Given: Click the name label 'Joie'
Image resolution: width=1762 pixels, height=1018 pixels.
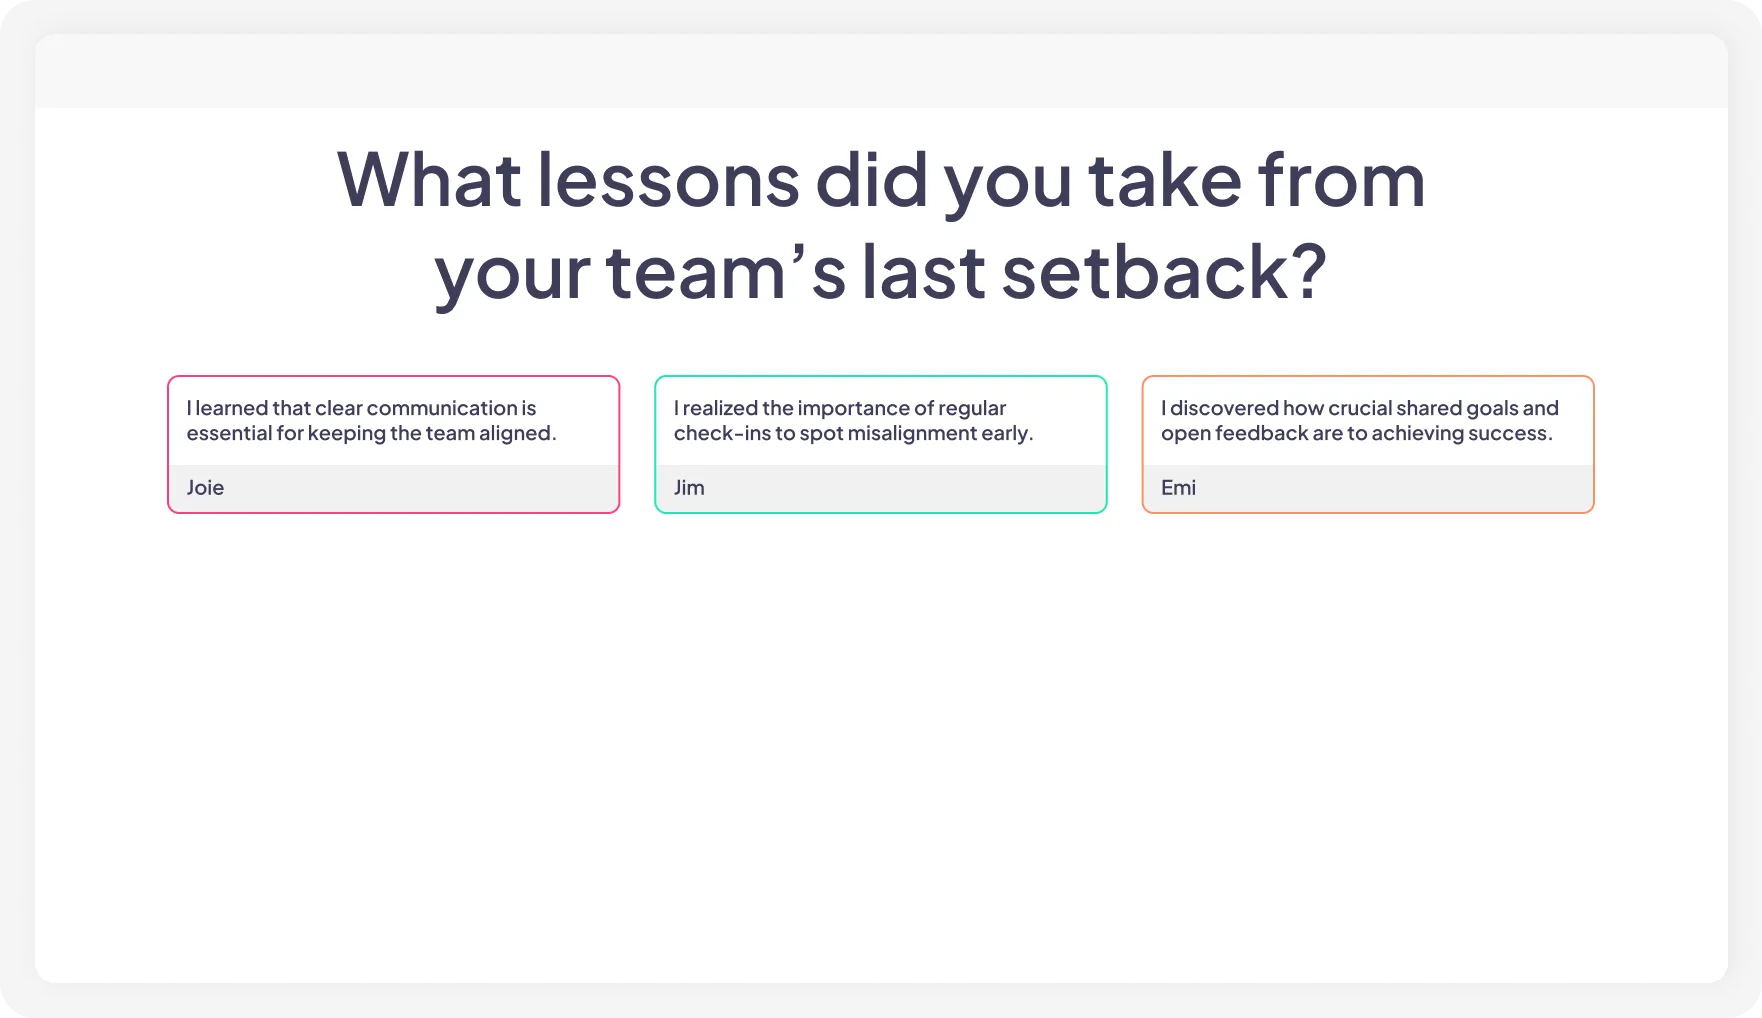Looking at the screenshot, I should 205,488.
